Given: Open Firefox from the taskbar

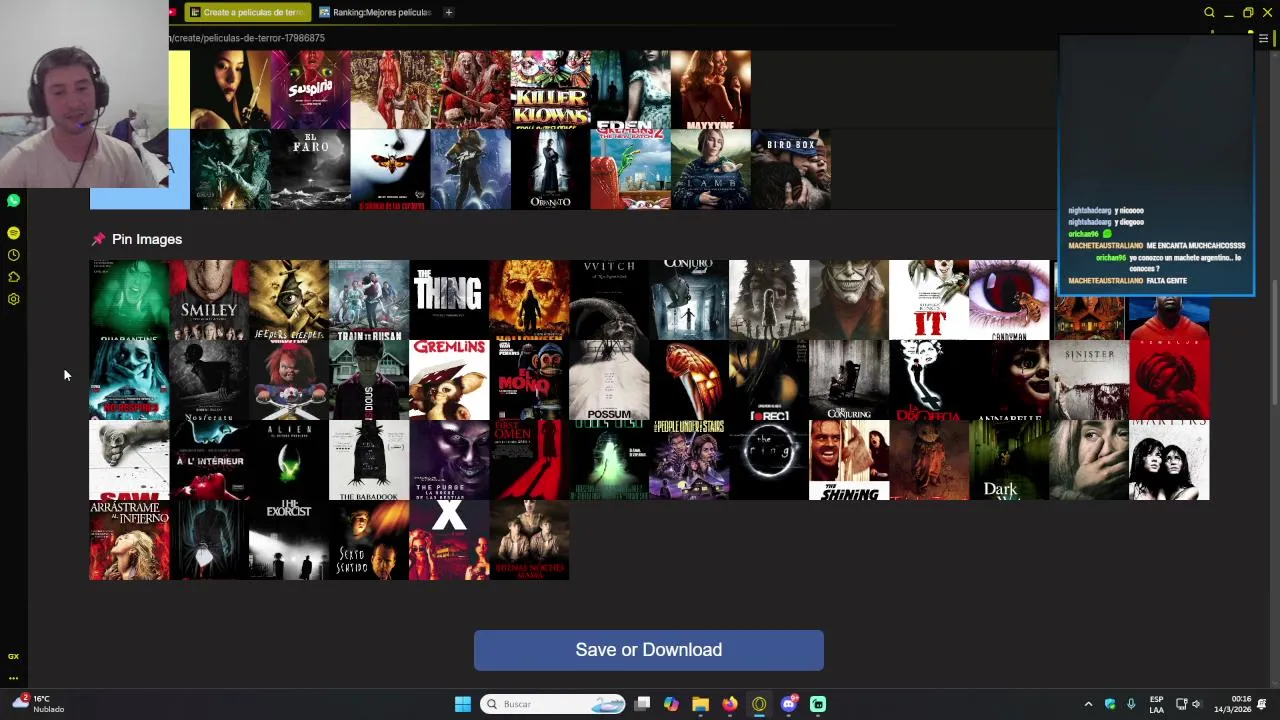Looking at the screenshot, I should (x=730, y=704).
